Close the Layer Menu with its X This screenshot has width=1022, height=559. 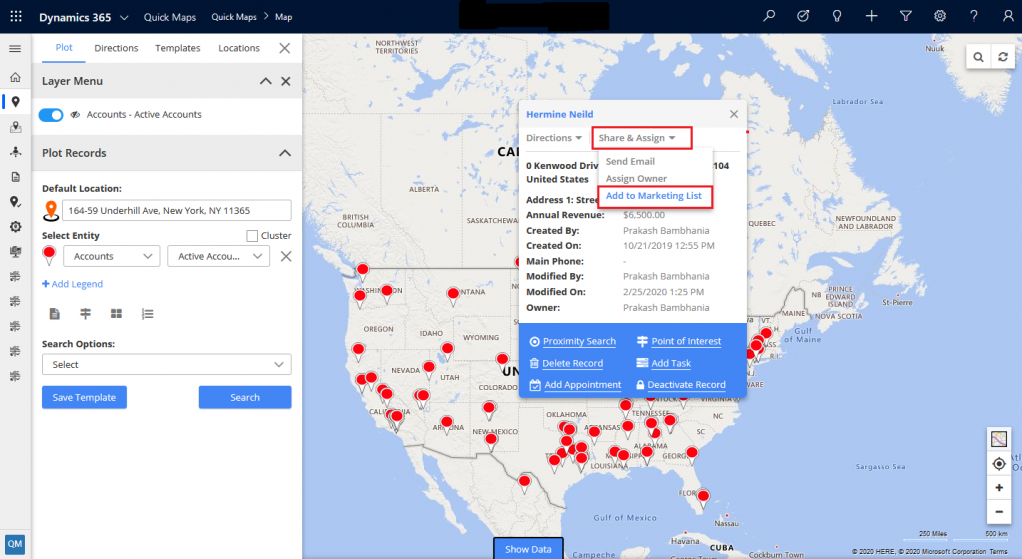pyautogui.click(x=285, y=81)
